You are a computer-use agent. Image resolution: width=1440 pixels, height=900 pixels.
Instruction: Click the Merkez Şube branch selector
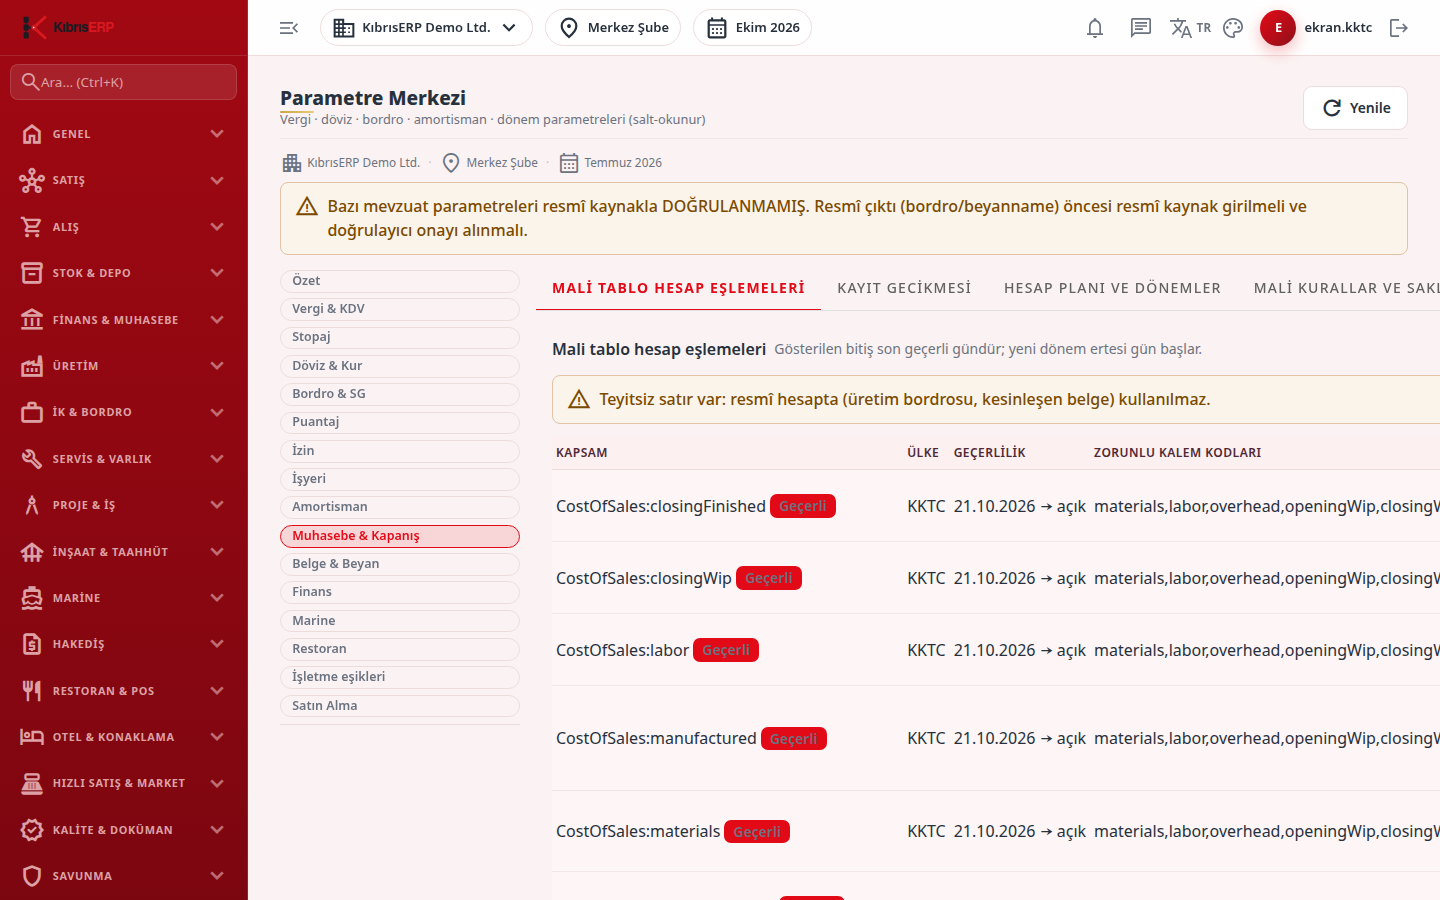pos(613,28)
